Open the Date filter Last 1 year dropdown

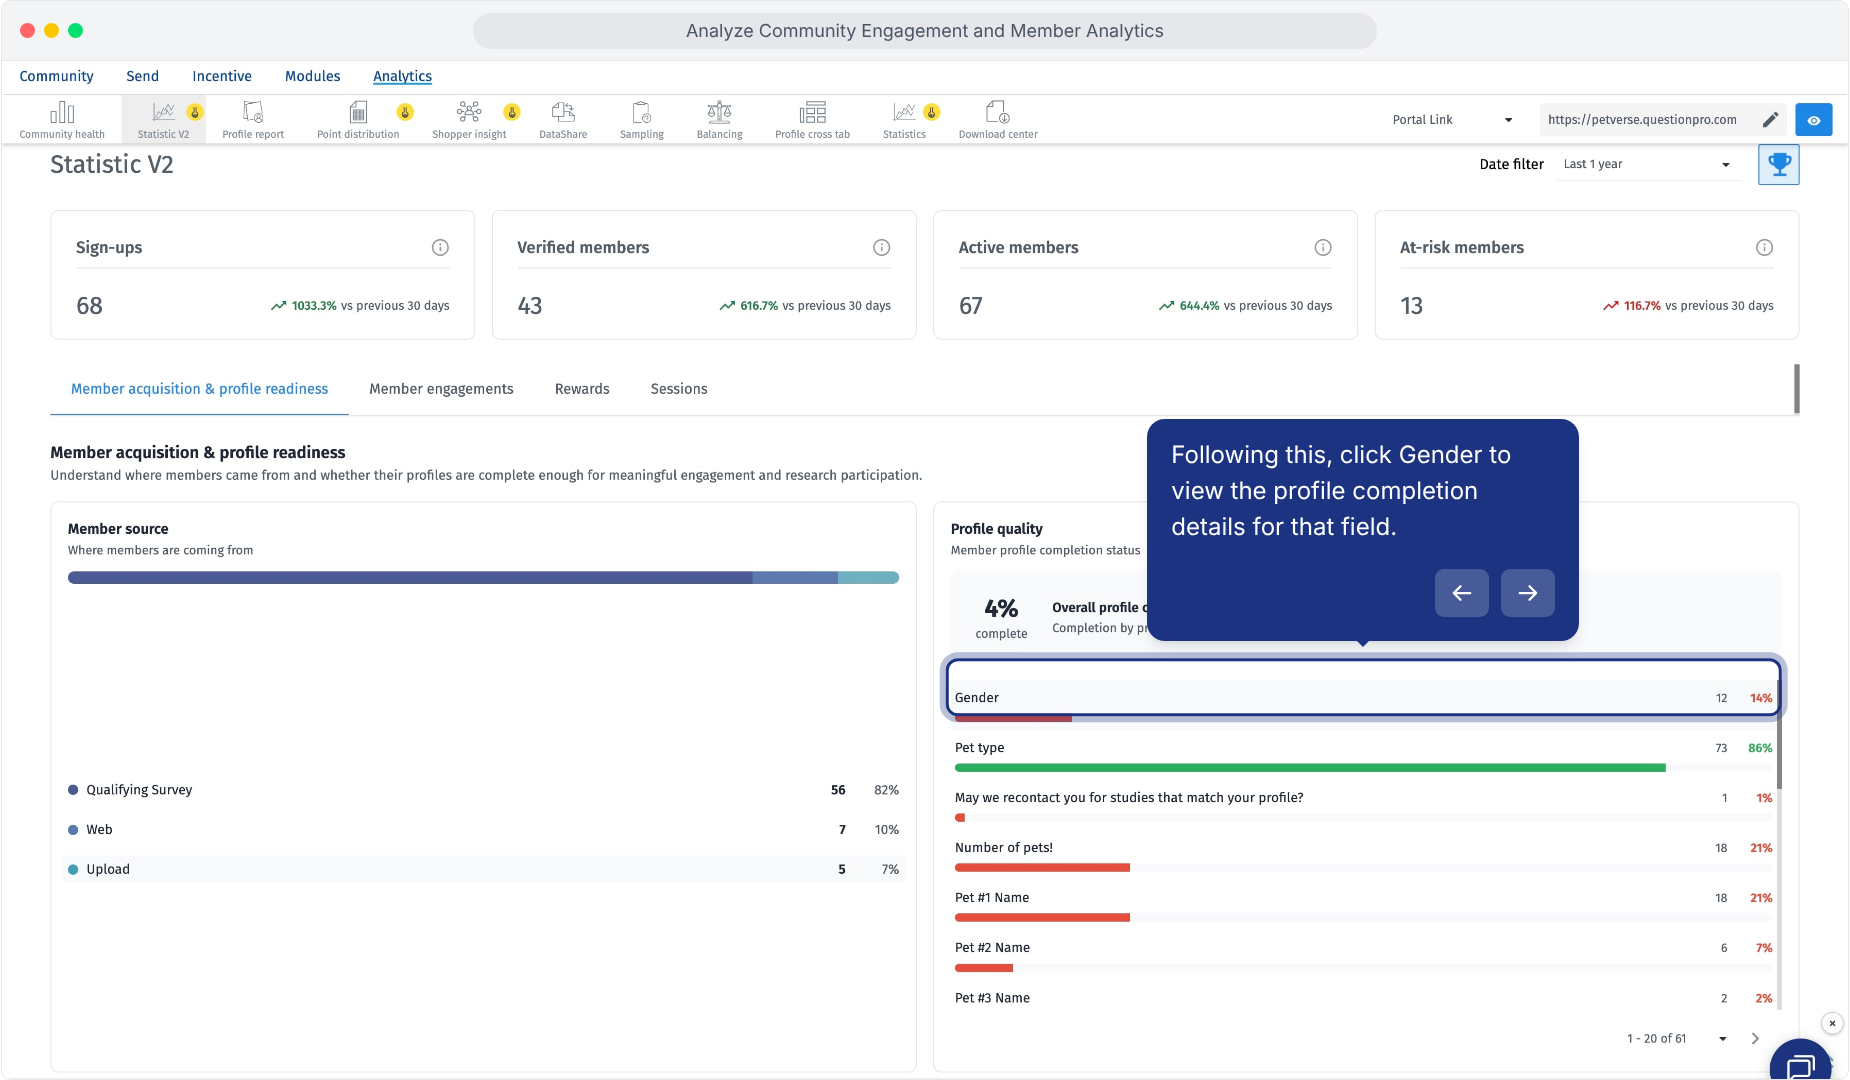click(x=1647, y=164)
